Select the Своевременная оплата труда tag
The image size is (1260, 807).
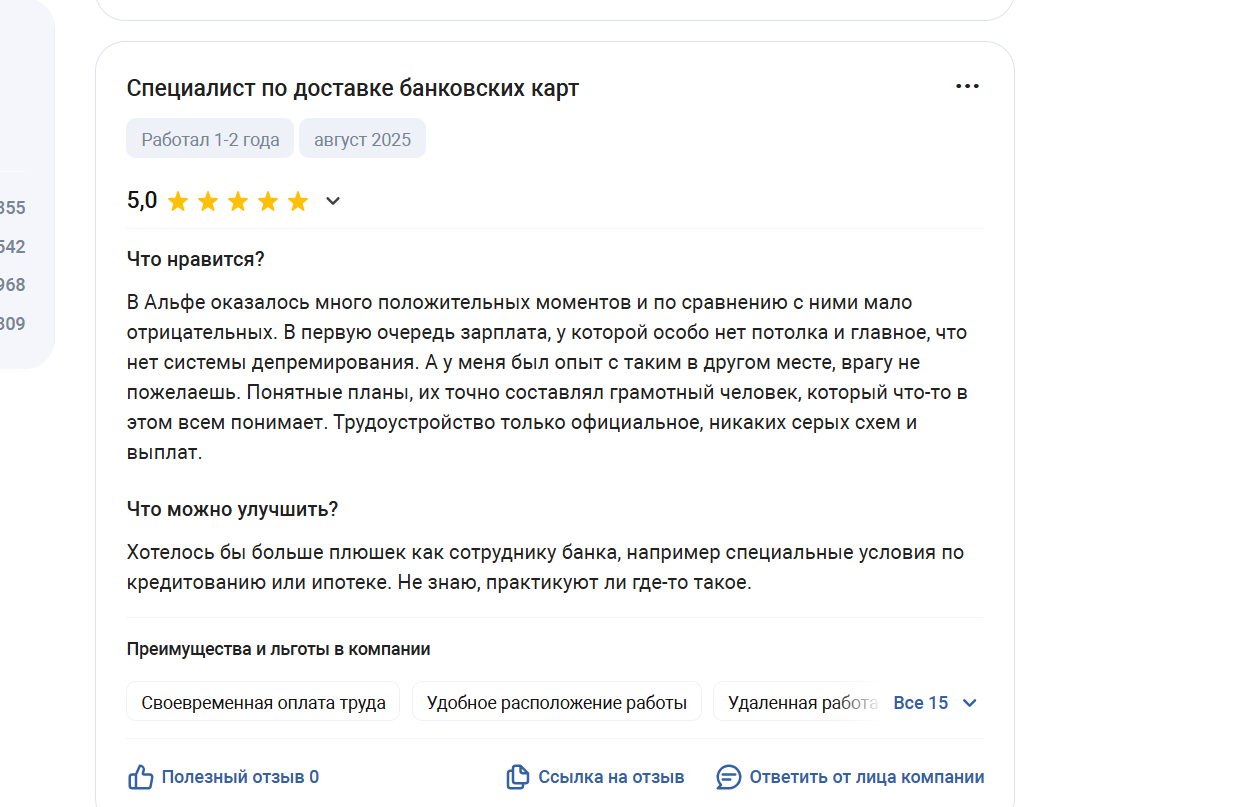coord(263,702)
